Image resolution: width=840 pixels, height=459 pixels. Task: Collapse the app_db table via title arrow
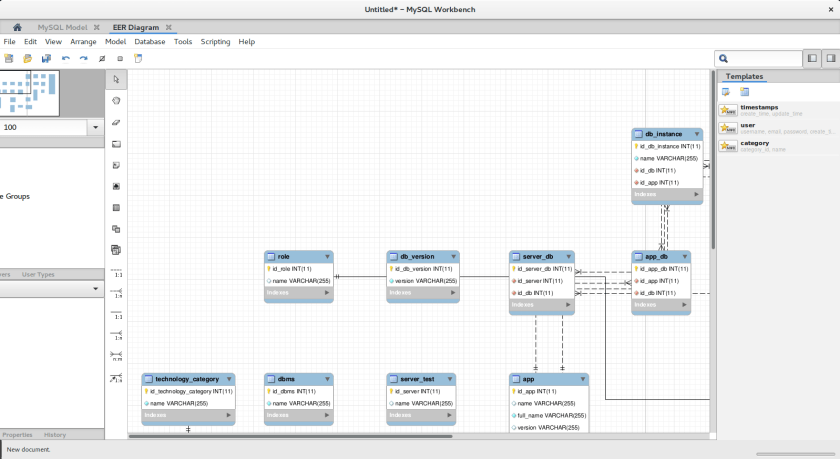[685, 257]
